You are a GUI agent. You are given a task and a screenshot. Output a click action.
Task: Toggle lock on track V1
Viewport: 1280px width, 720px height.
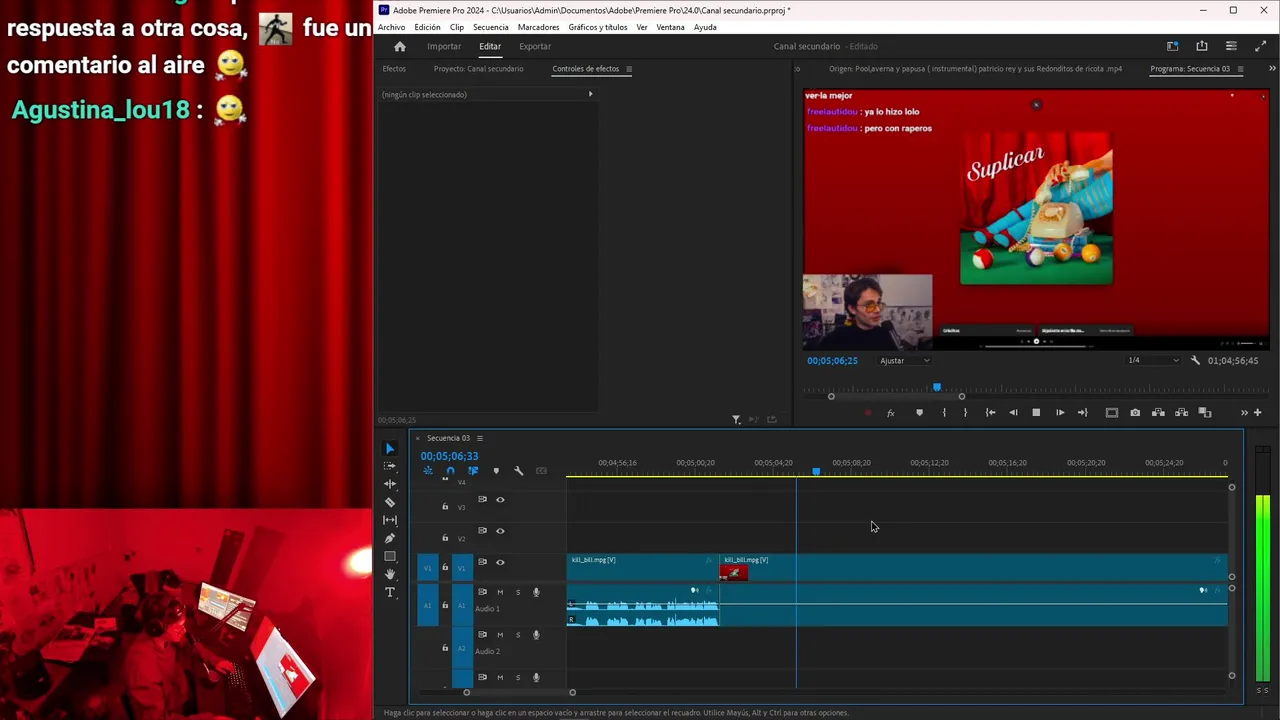(445, 568)
